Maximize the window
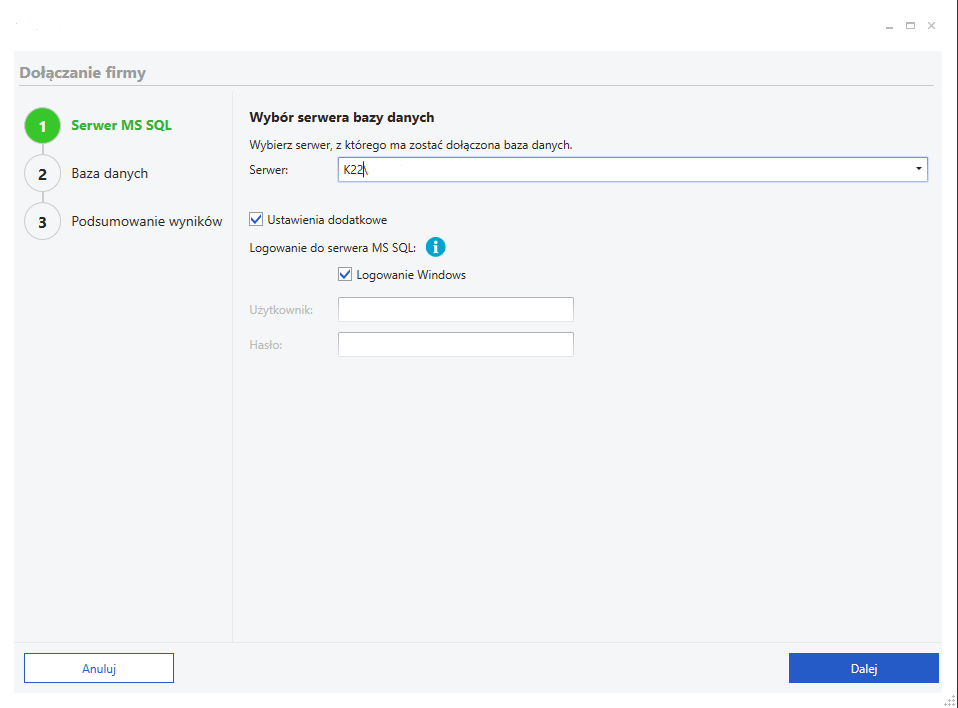This screenshot has width=958, height=708. (910, 26)
